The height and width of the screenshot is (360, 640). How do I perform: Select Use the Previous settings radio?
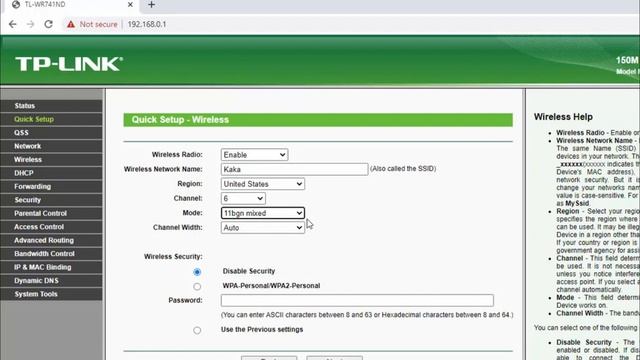197,330
